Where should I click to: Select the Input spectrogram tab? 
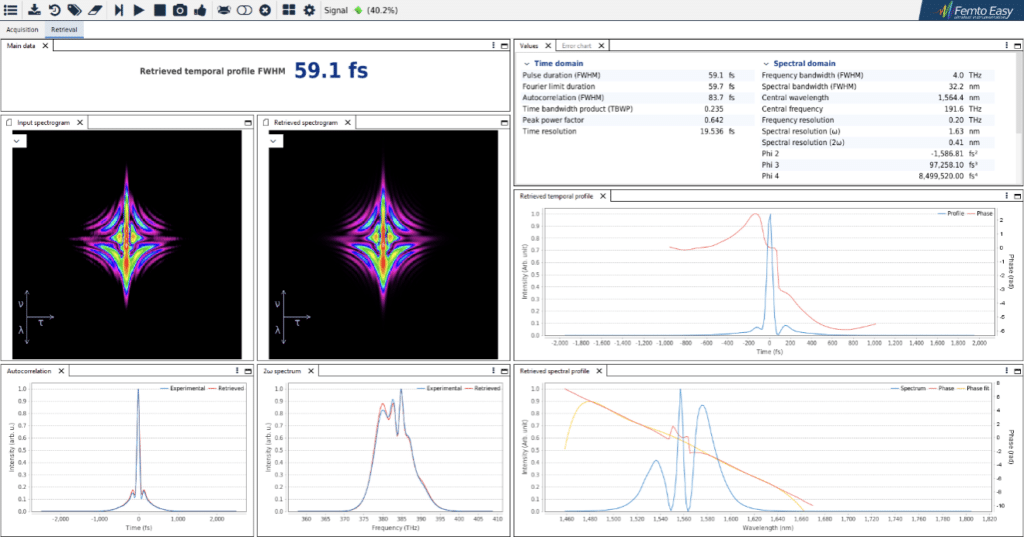[x=43, y=122]
